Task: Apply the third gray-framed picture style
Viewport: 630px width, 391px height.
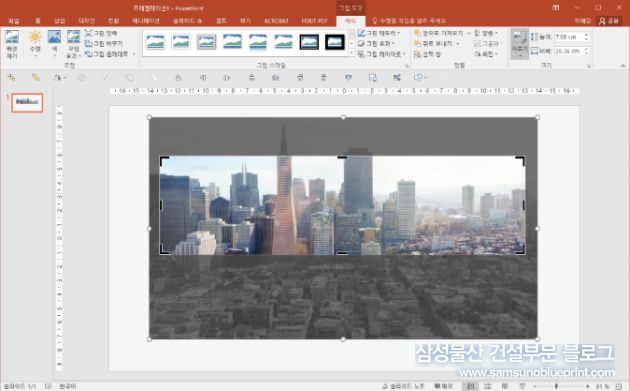Action: (207, 42)
